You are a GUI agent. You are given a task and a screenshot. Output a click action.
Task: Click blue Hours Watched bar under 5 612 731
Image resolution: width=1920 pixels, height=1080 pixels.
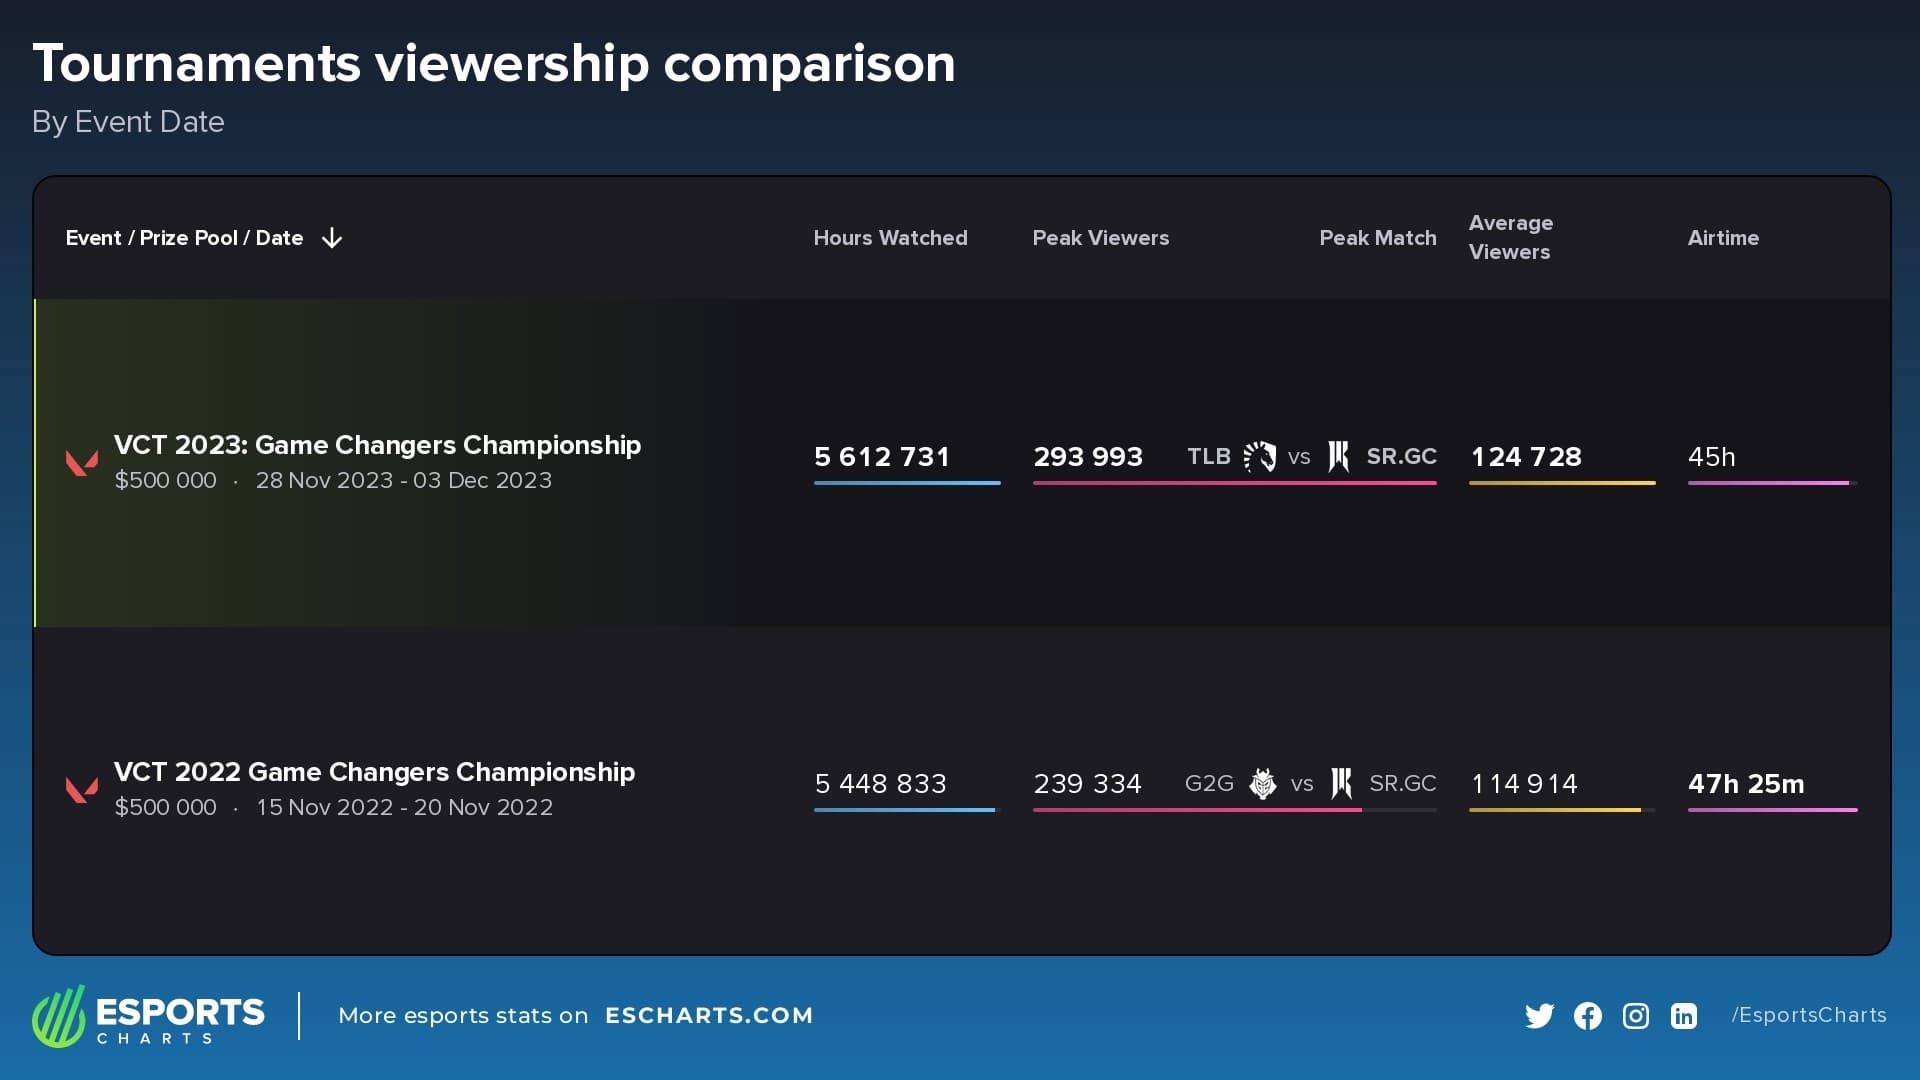tap(906, 483)
